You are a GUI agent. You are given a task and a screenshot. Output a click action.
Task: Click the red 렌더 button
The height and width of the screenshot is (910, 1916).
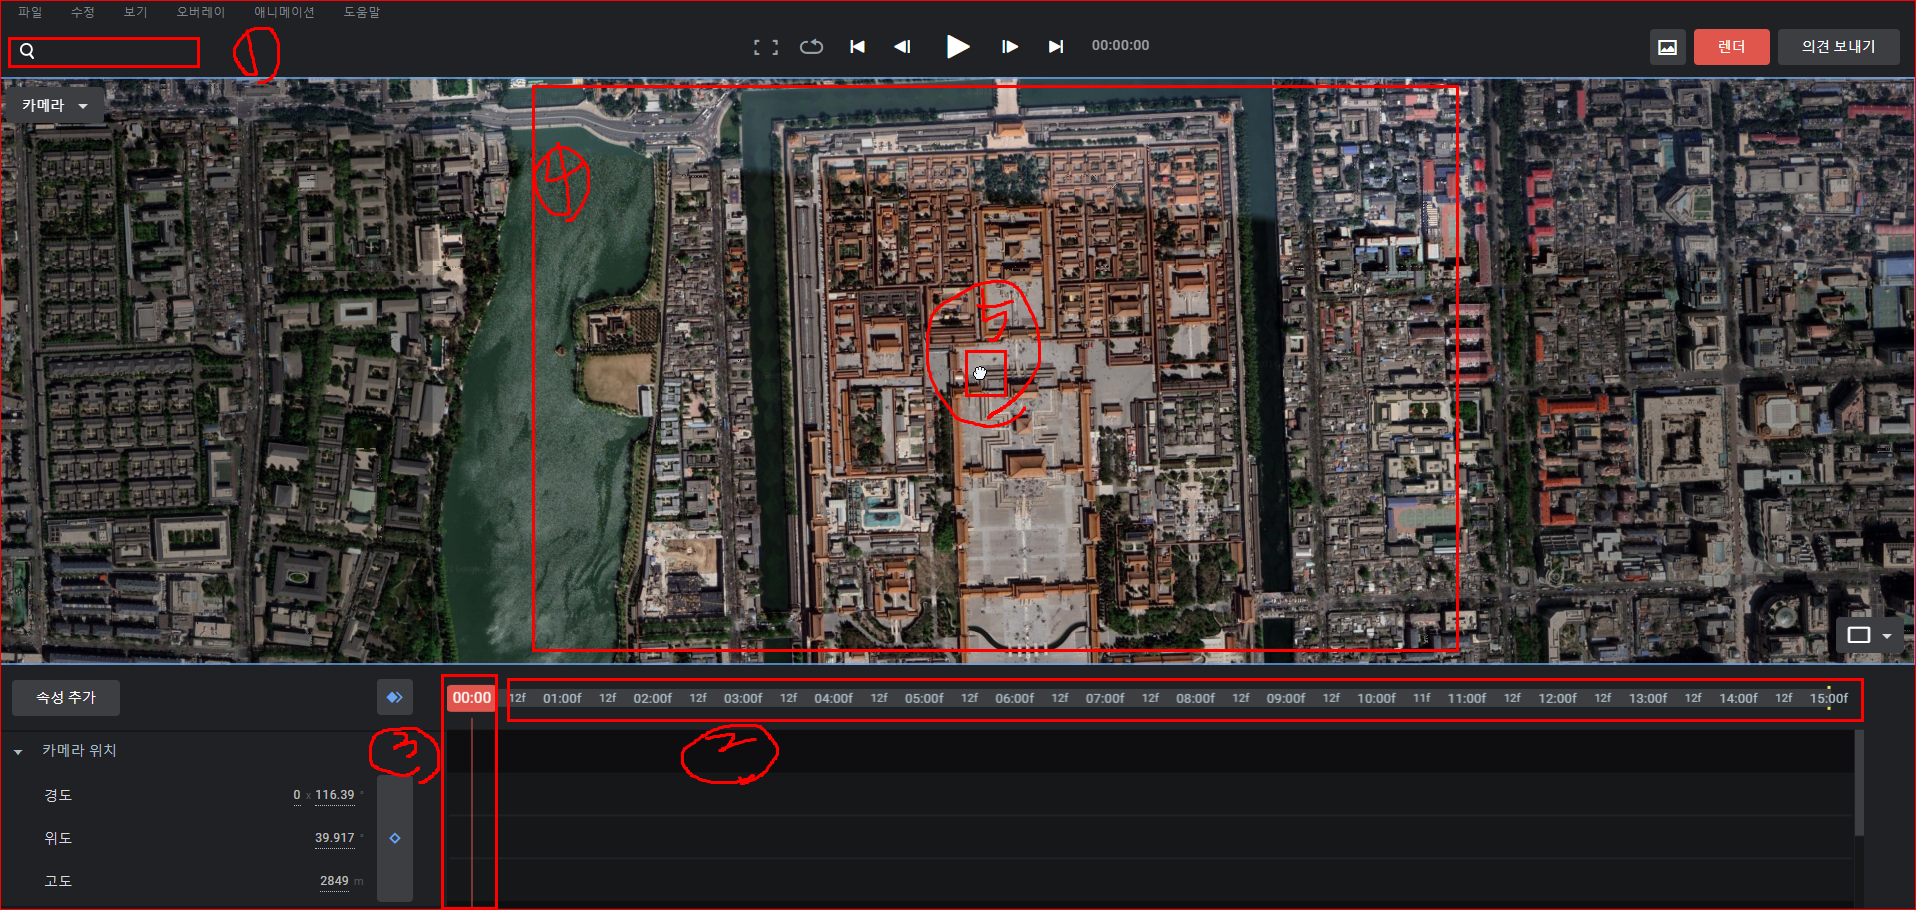1731,47
